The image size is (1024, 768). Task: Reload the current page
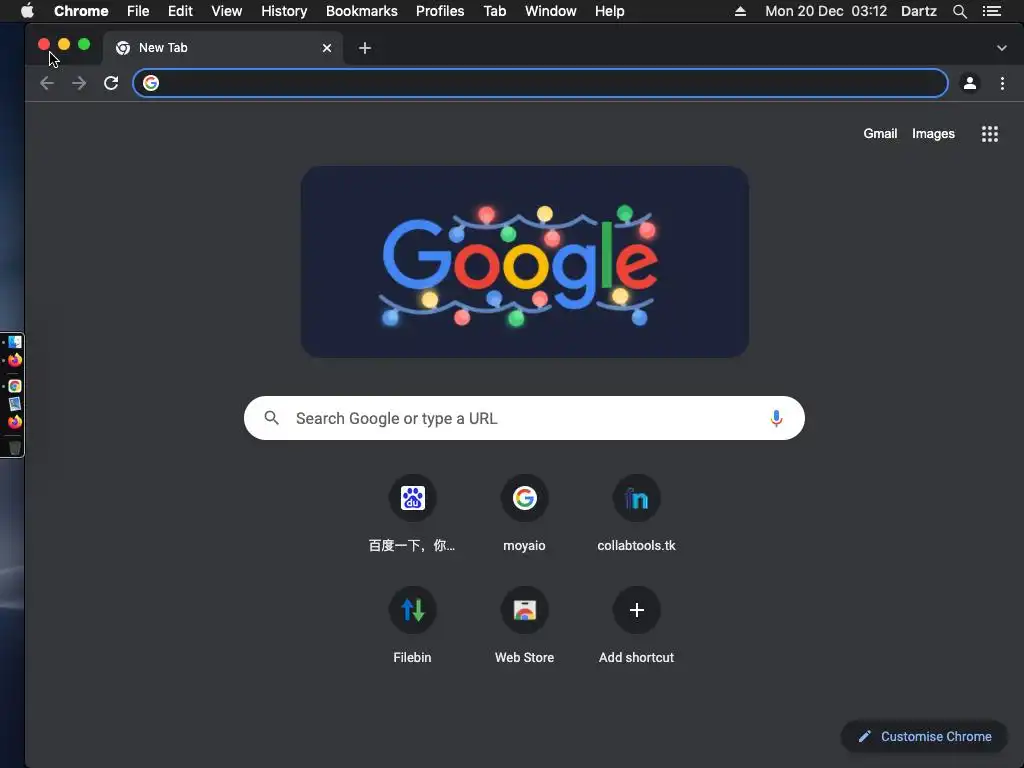tap(111, 83)
